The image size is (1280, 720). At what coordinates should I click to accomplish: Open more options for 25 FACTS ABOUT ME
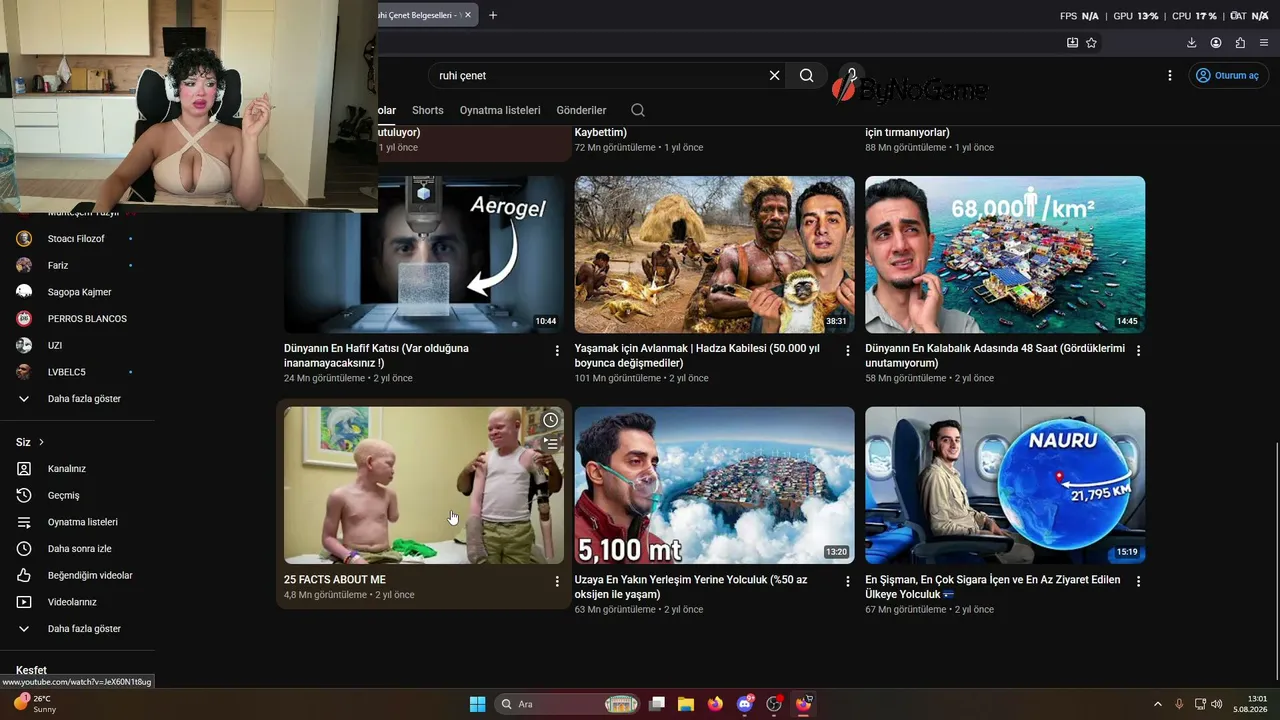pos(557,581)
